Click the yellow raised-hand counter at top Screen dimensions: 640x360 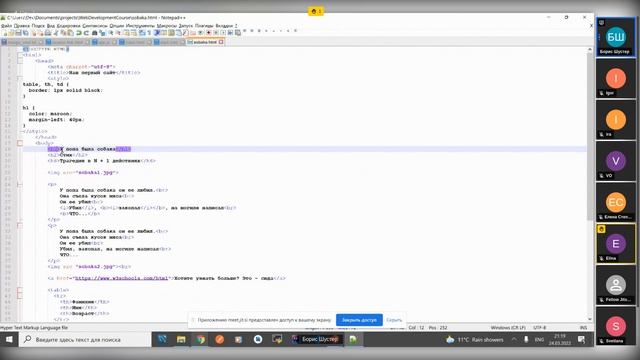pyautogui.click(x=316, y=11)
